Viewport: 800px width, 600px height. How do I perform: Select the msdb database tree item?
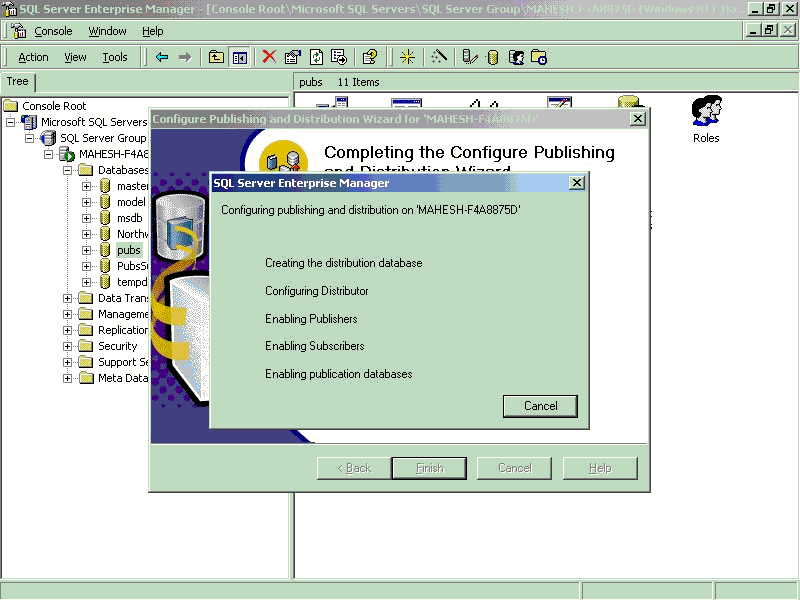coord(130,218)
